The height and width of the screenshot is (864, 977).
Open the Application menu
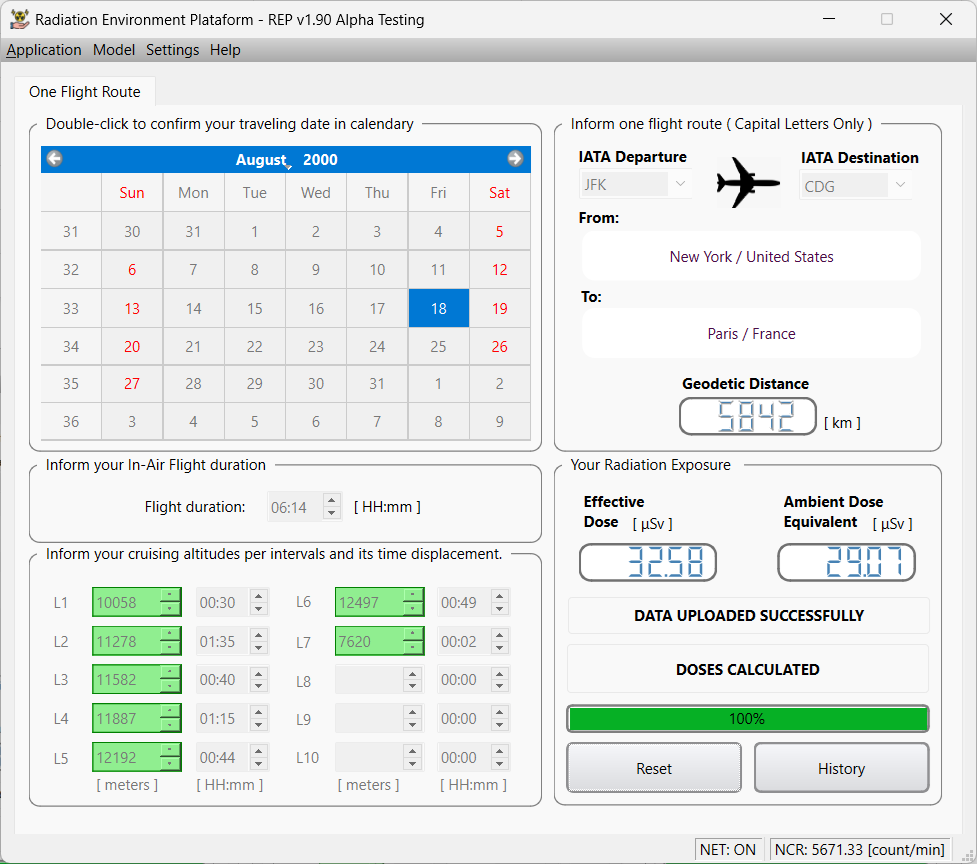44,50
